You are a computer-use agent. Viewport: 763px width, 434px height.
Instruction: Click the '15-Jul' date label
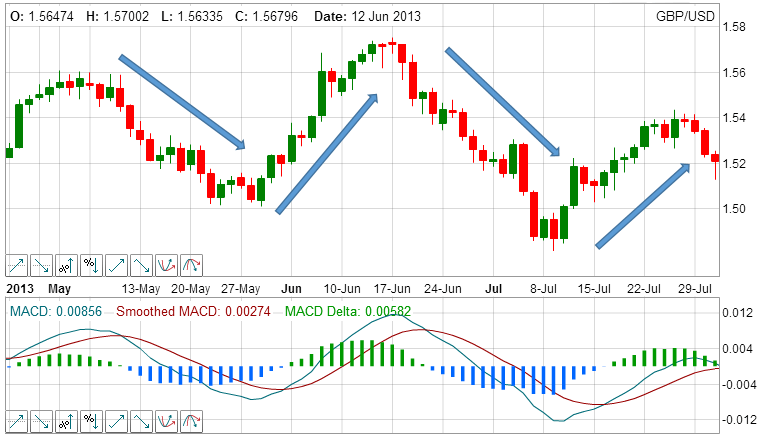594,289
